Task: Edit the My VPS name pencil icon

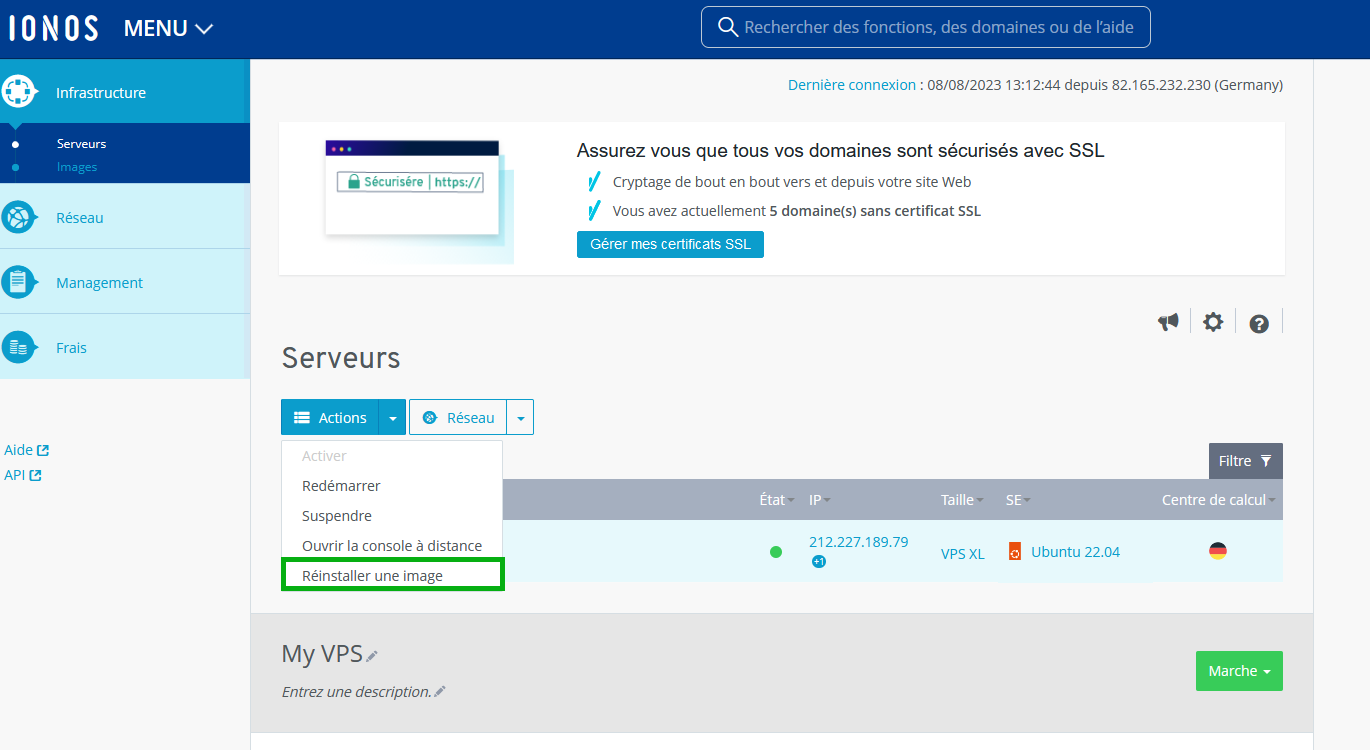Action: (372, 656)
